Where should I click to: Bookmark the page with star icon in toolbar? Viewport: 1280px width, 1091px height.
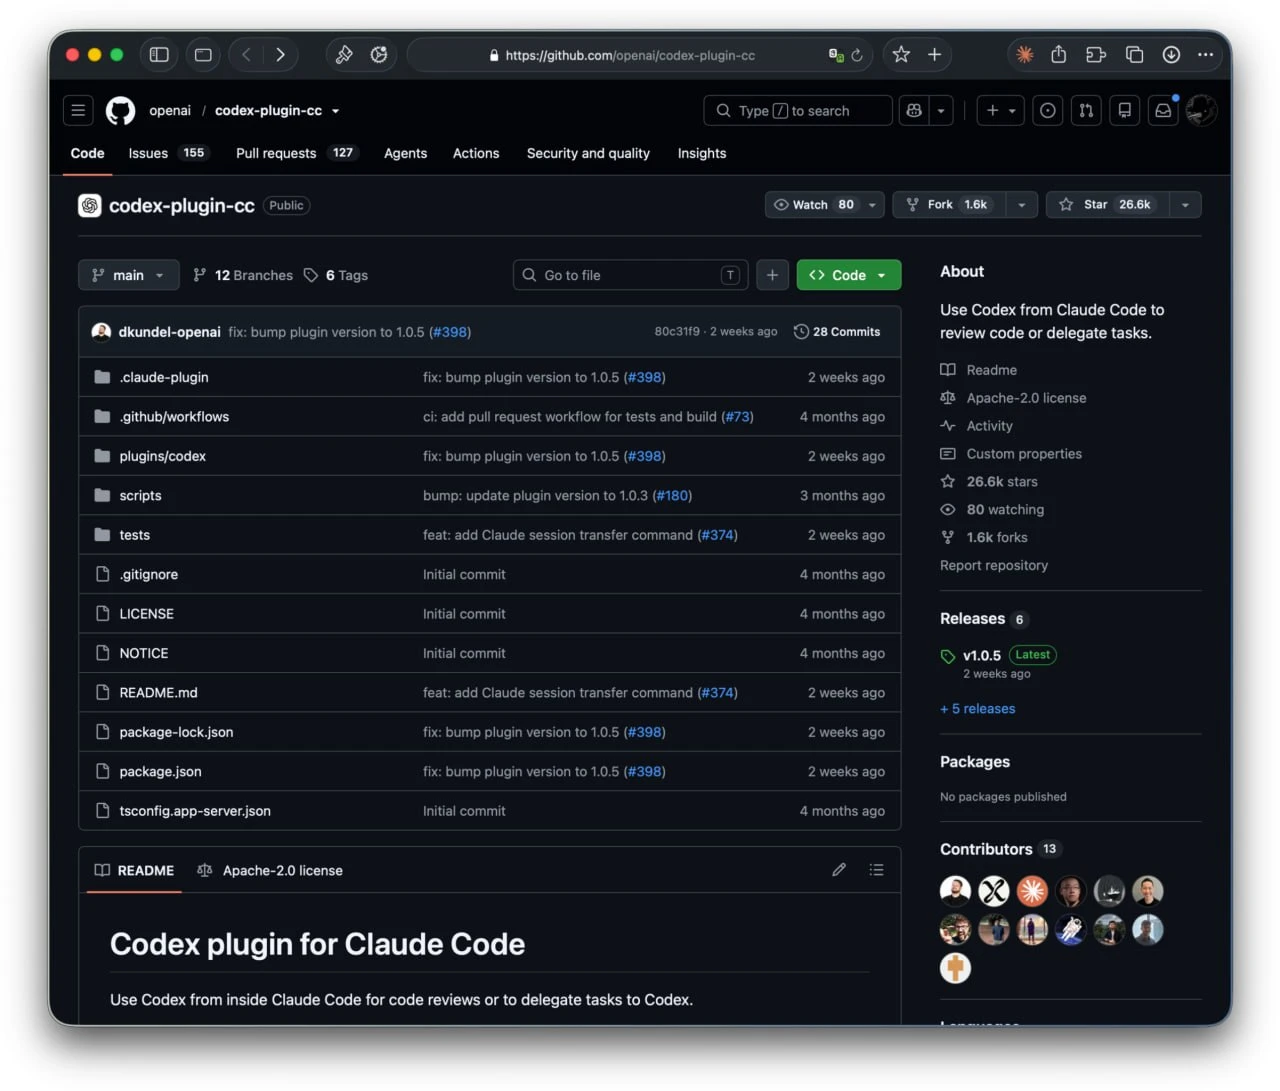click(901, 55)
